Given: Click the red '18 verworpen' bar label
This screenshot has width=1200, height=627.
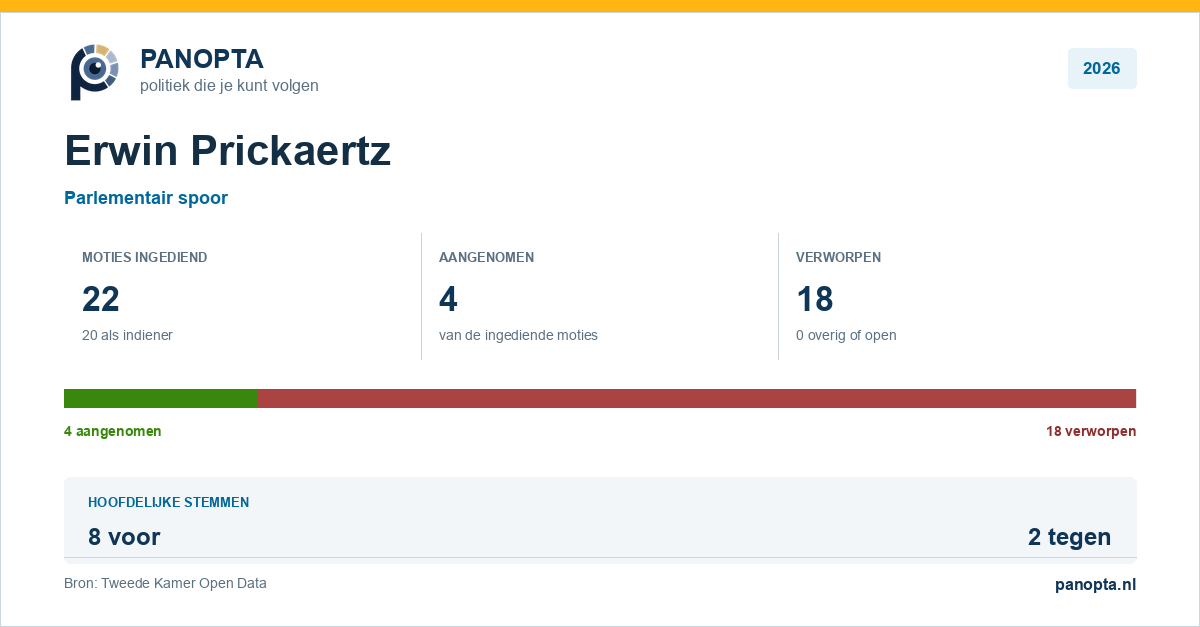Looking at the screenshot, I should [x=1091, y=431].
